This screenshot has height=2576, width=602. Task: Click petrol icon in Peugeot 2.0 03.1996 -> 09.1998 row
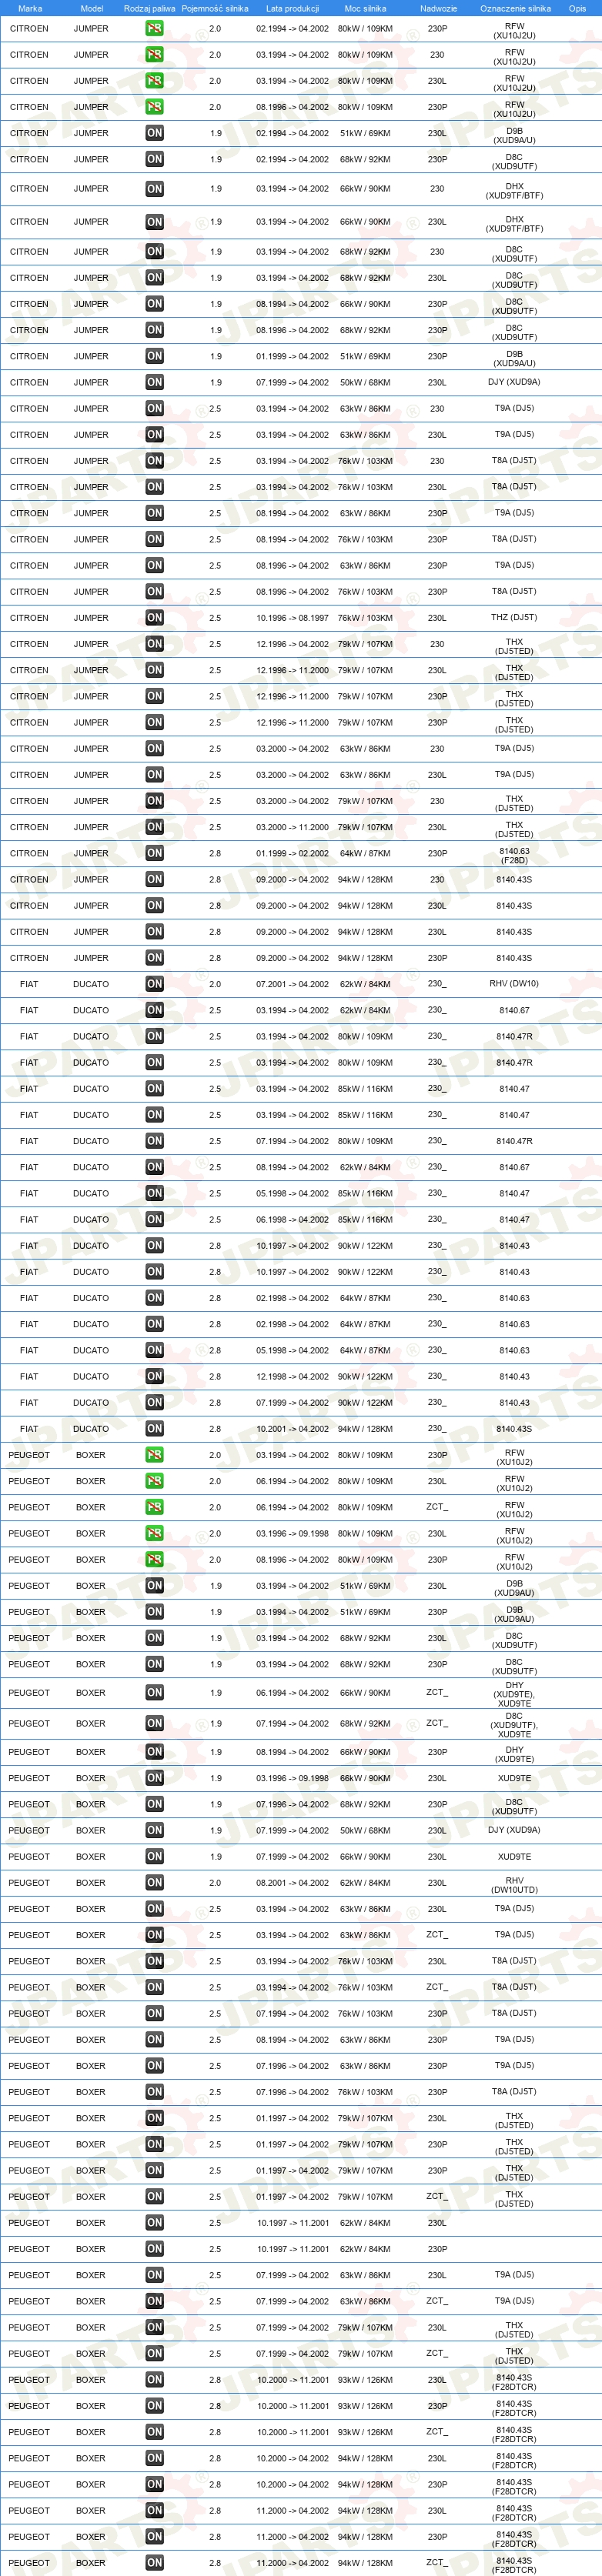tap(154, 1533)
